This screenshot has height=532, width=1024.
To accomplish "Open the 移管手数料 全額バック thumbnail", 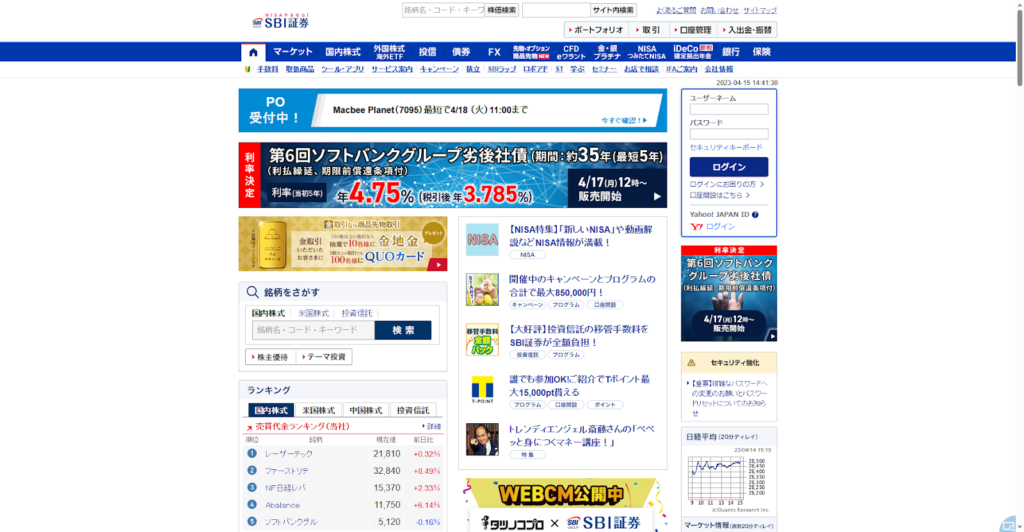I will 482,339.
